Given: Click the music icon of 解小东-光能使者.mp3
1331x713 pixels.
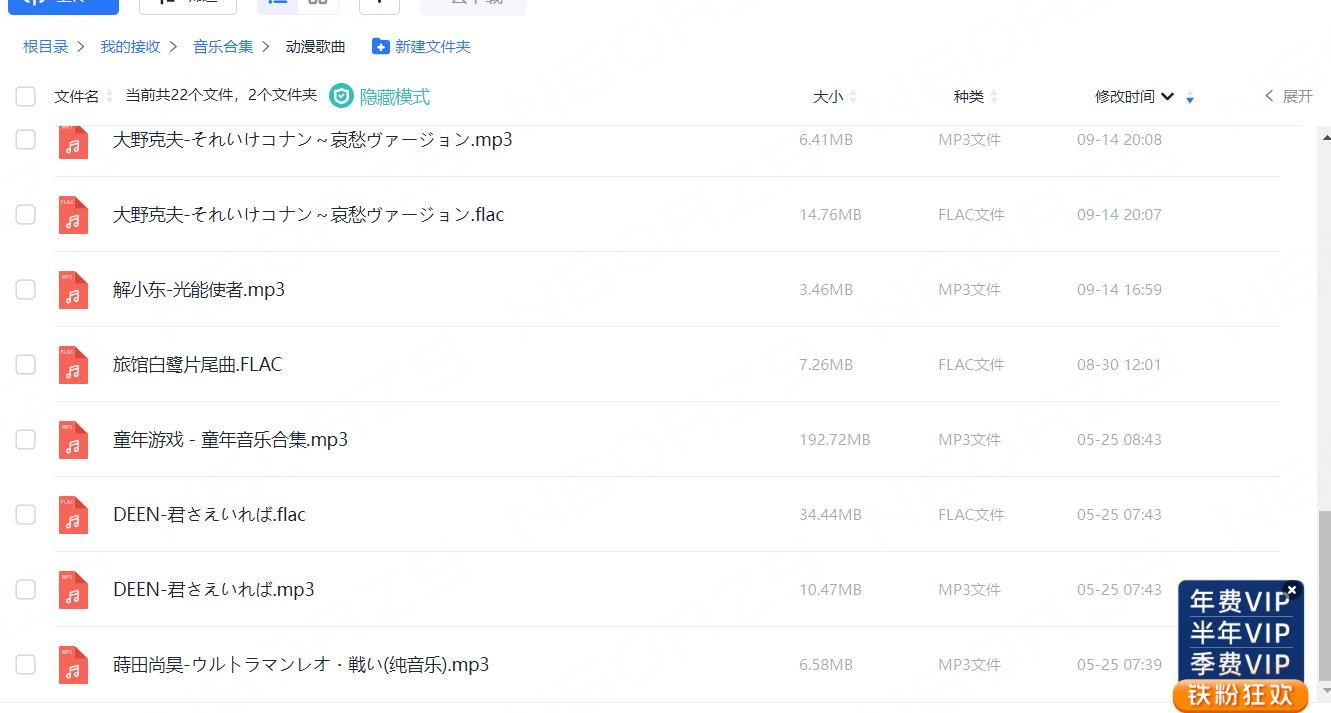Looking at the screenshot, I should pyautogui.click(x=73, y=290).
